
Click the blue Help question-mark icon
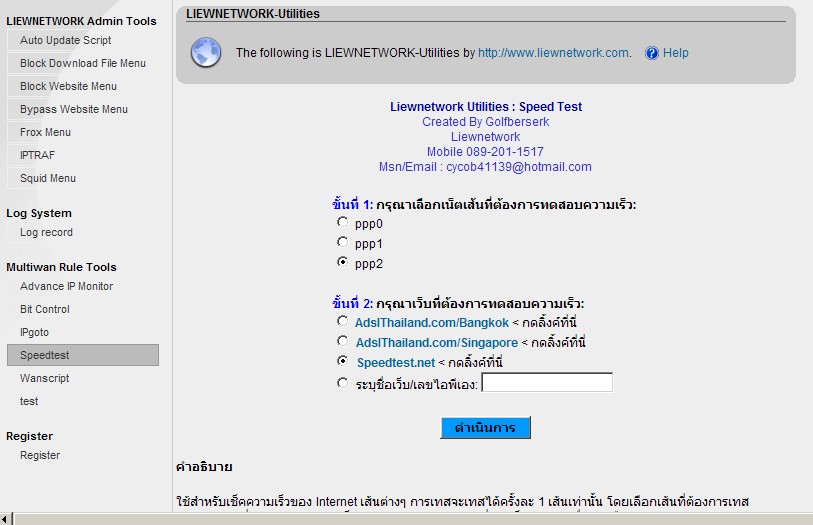pos(652,53)
